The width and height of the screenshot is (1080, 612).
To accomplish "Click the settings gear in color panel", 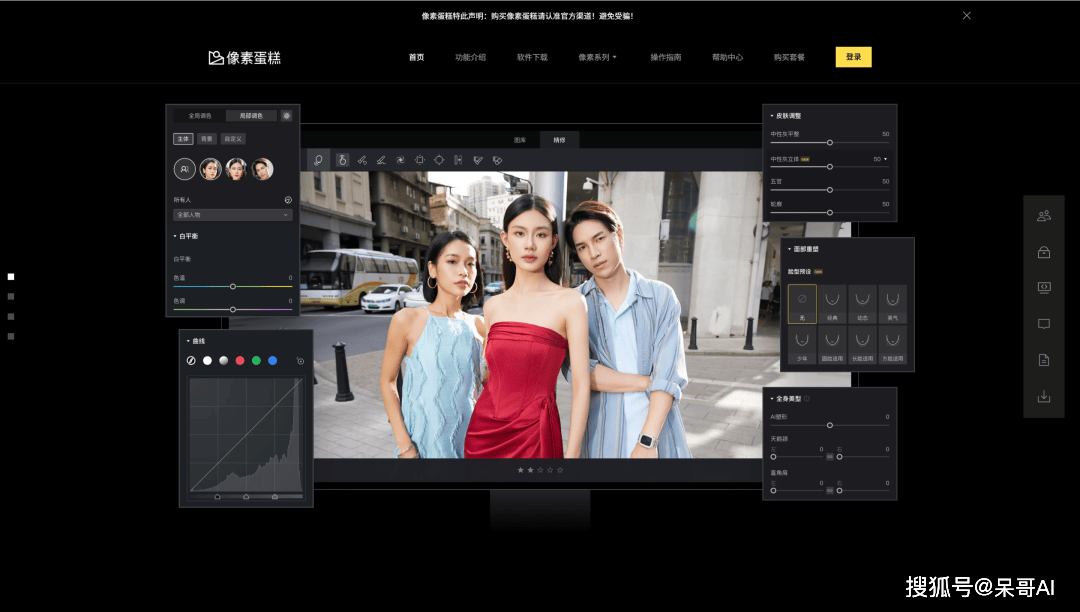I will click(x=287, y=116).
